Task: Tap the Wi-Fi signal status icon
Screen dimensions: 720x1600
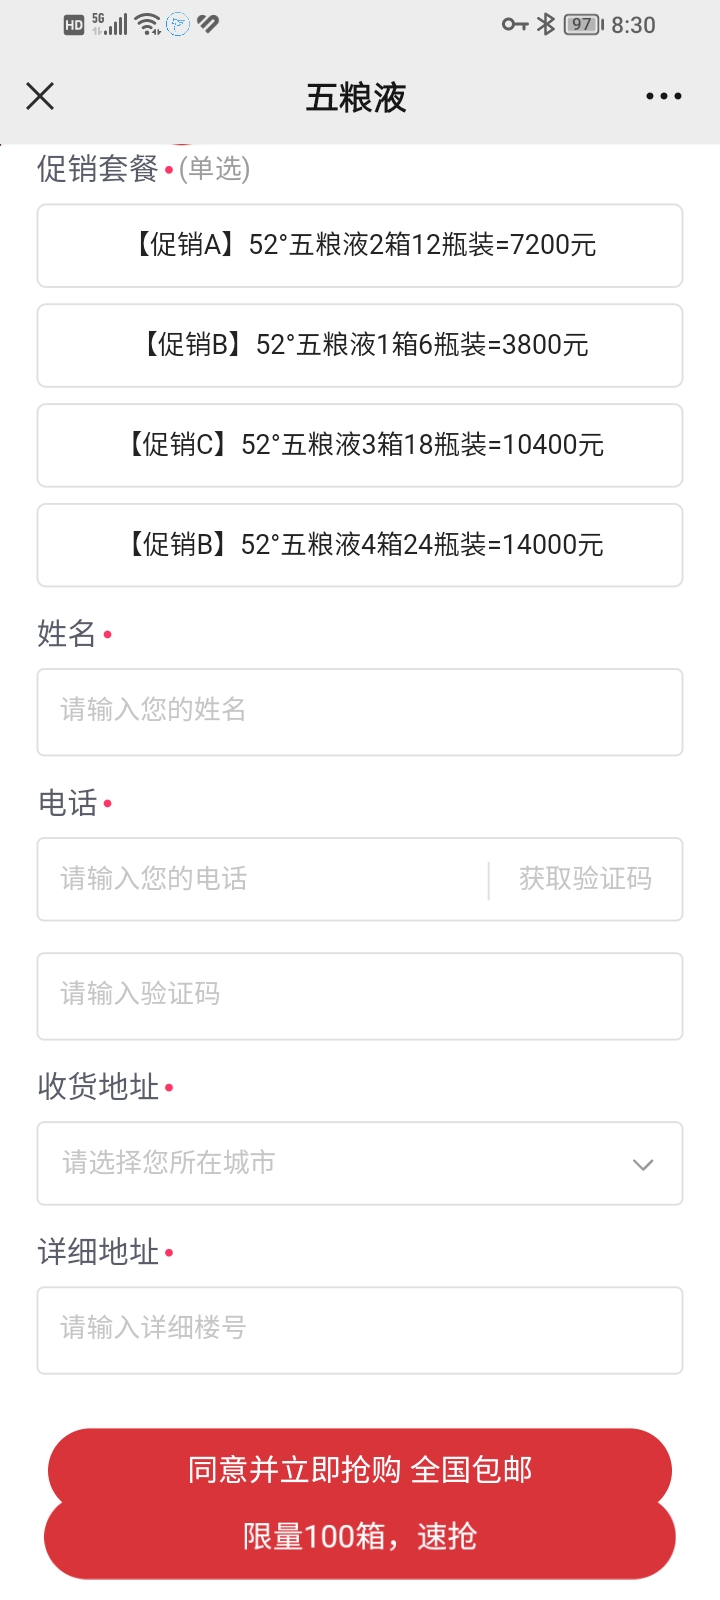Action: click(148, 24)
